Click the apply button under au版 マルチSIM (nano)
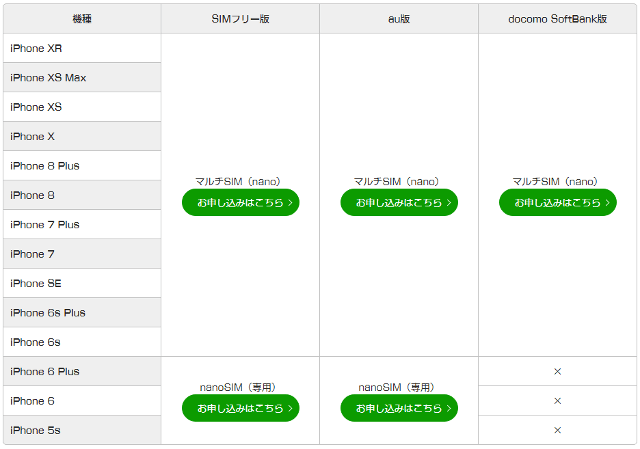This screenshot has height=449, width=640. click(399, 202)
